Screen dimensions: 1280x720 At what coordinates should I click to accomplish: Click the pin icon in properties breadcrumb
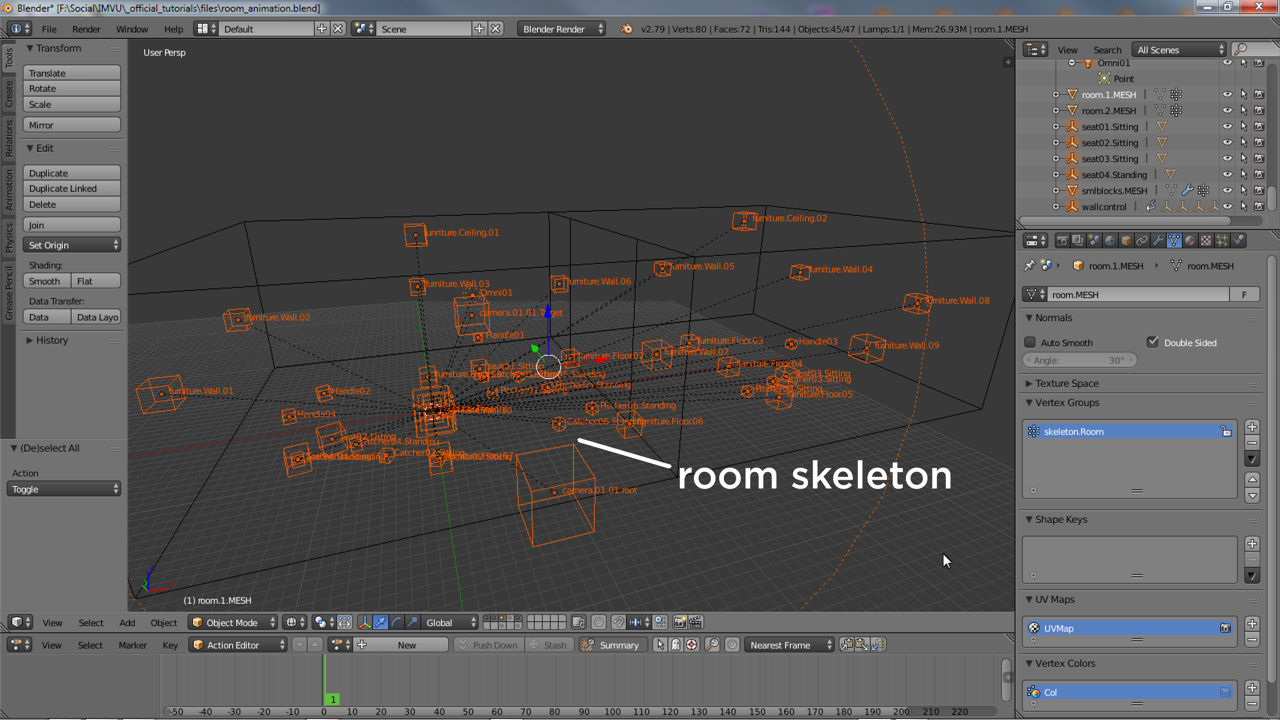pos(1029,266)
